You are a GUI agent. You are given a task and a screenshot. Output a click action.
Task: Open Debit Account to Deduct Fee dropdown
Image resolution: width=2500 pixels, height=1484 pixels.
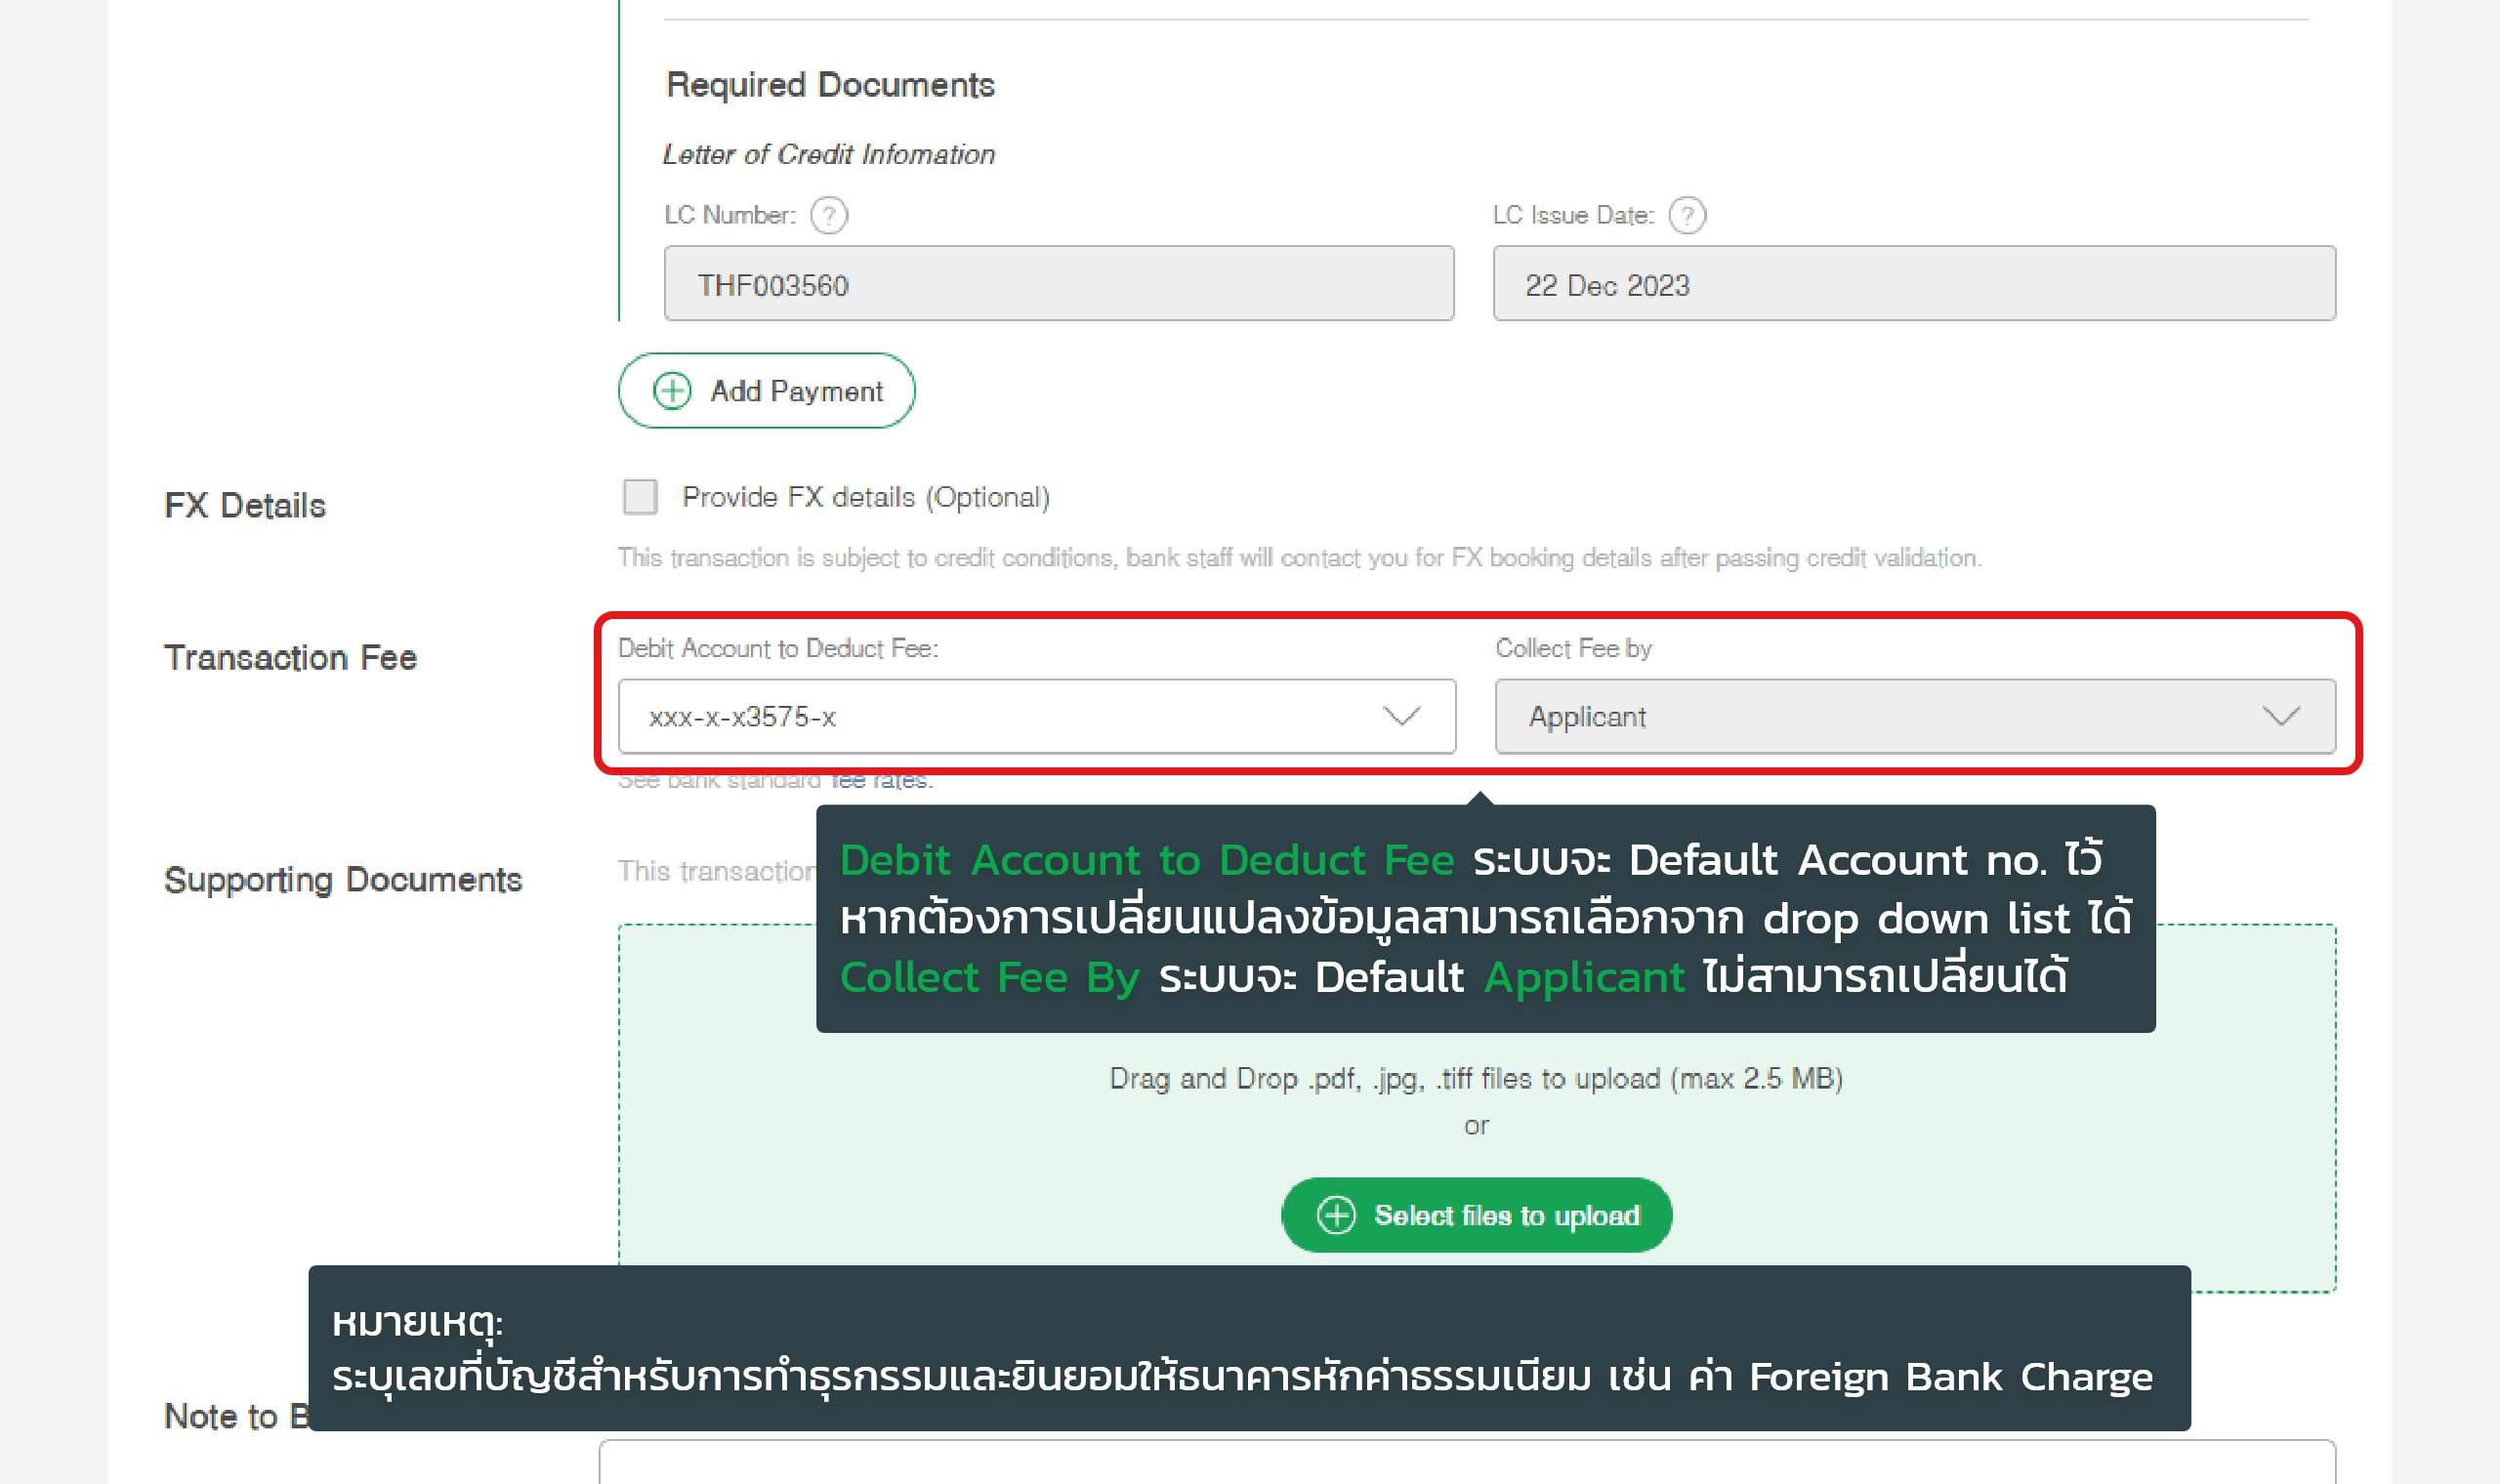1000,716
